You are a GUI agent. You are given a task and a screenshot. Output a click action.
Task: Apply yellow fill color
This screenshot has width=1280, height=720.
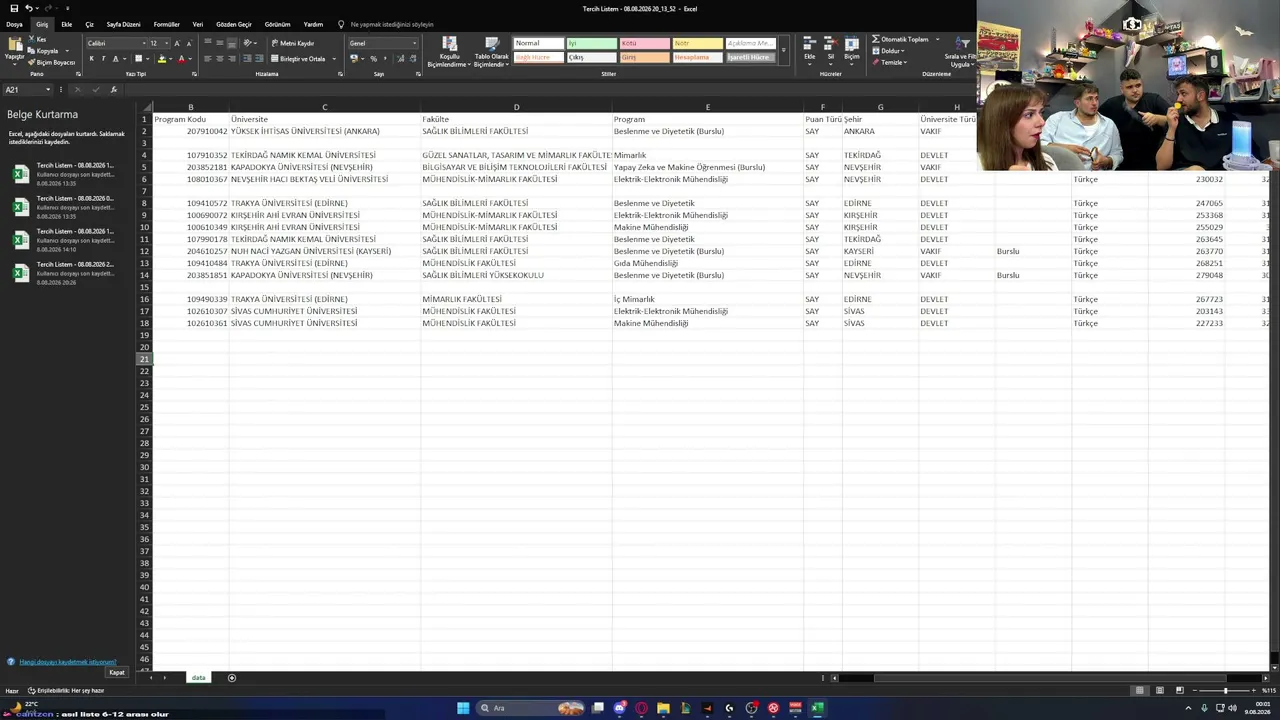tap(162, 59)
